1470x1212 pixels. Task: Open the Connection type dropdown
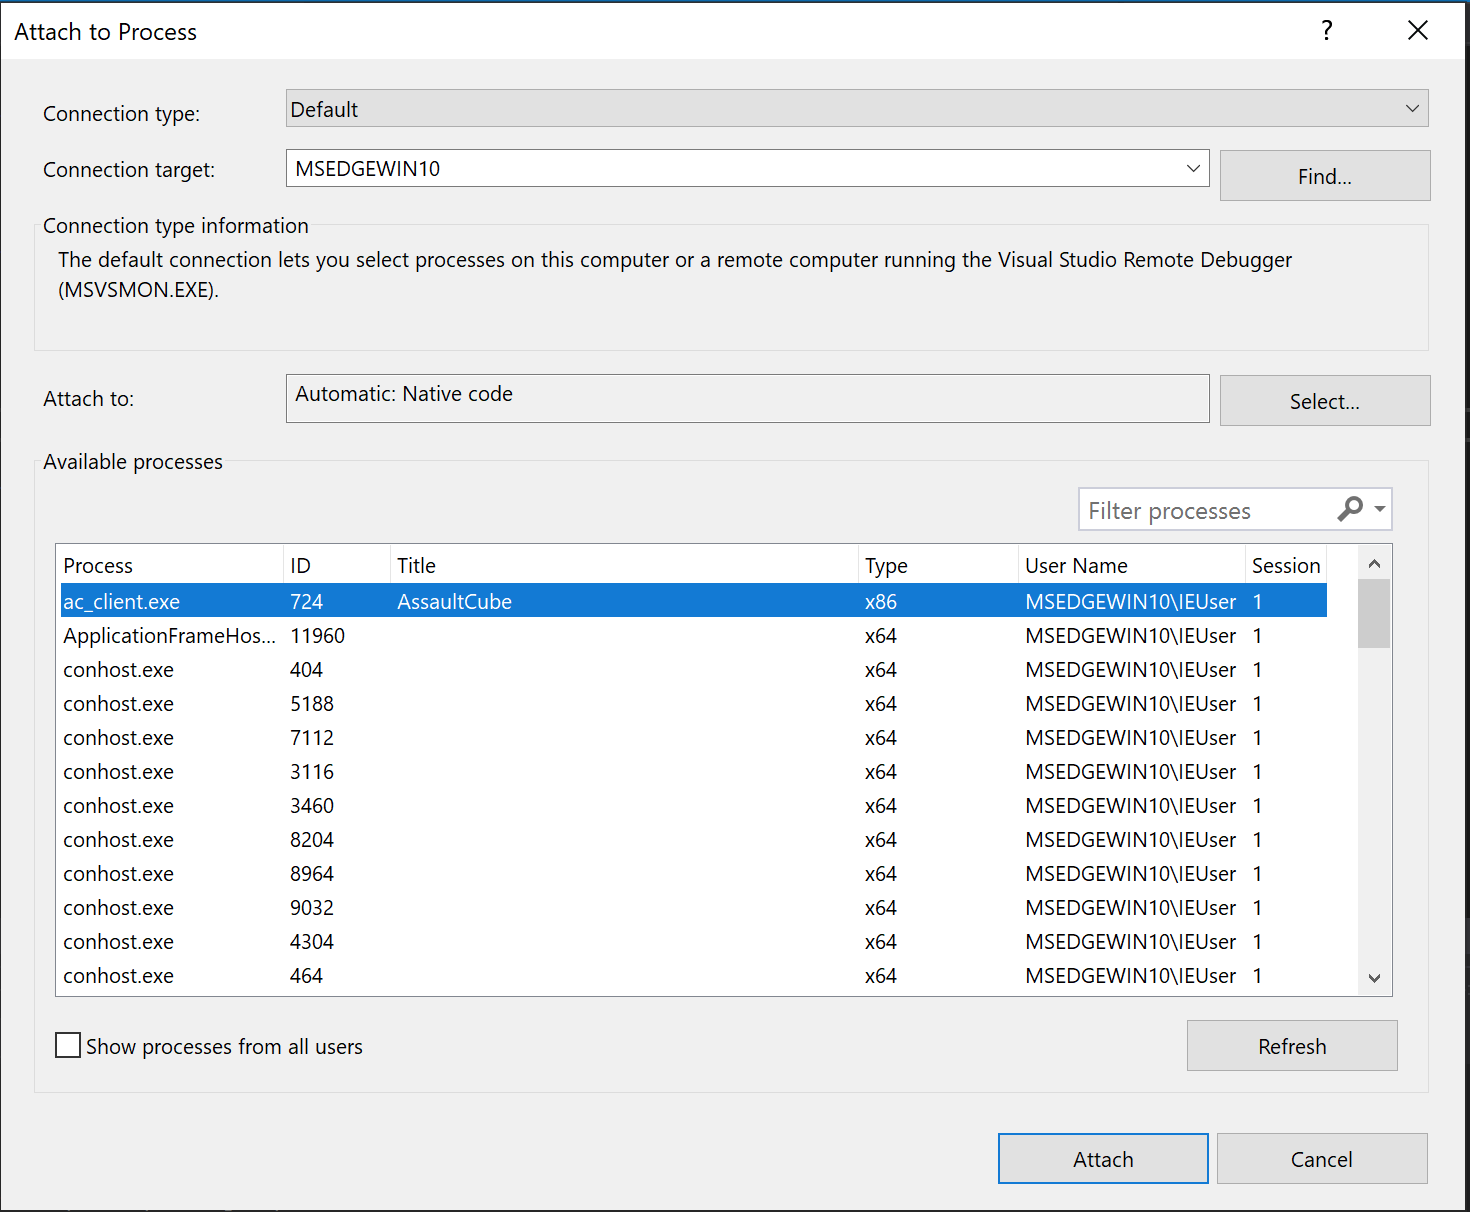pos(857,108)
